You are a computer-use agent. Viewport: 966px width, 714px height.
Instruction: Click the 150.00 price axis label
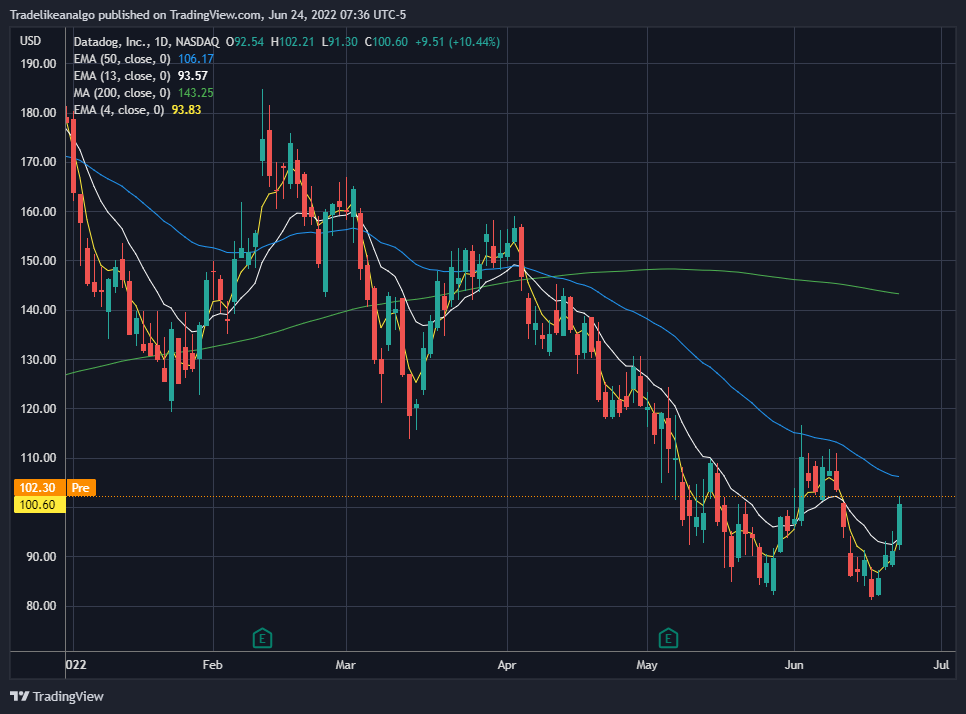(38, 261)
